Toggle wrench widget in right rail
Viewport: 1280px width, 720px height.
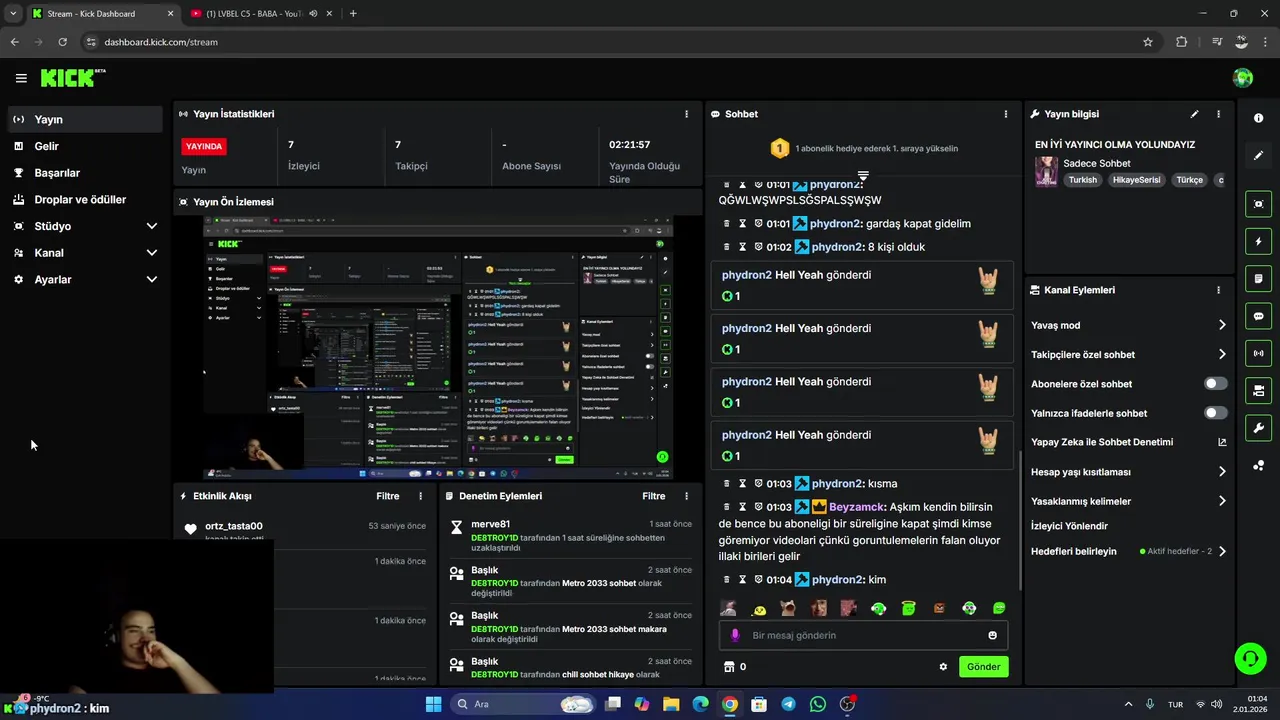(x=1258, y=428)
